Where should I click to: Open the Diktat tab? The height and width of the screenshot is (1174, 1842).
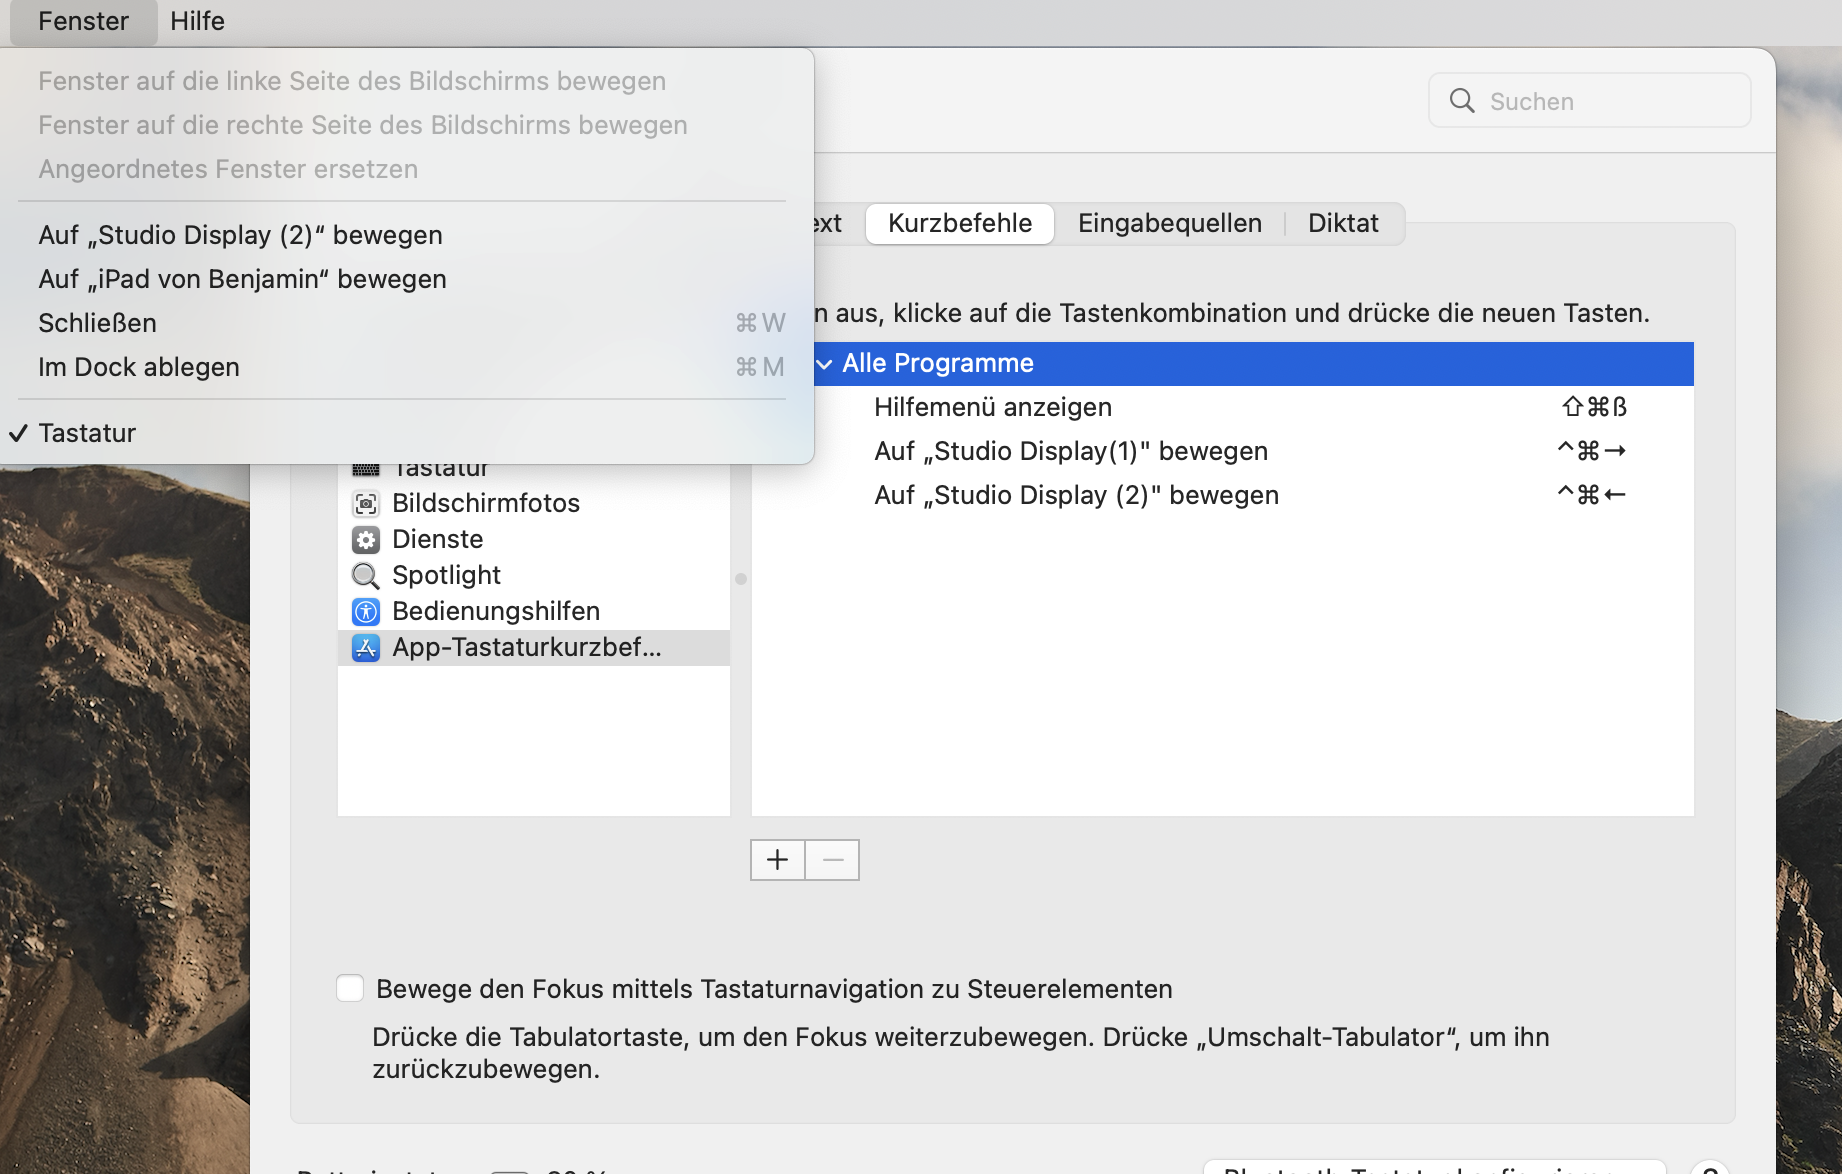click(x=1342, y=223)
